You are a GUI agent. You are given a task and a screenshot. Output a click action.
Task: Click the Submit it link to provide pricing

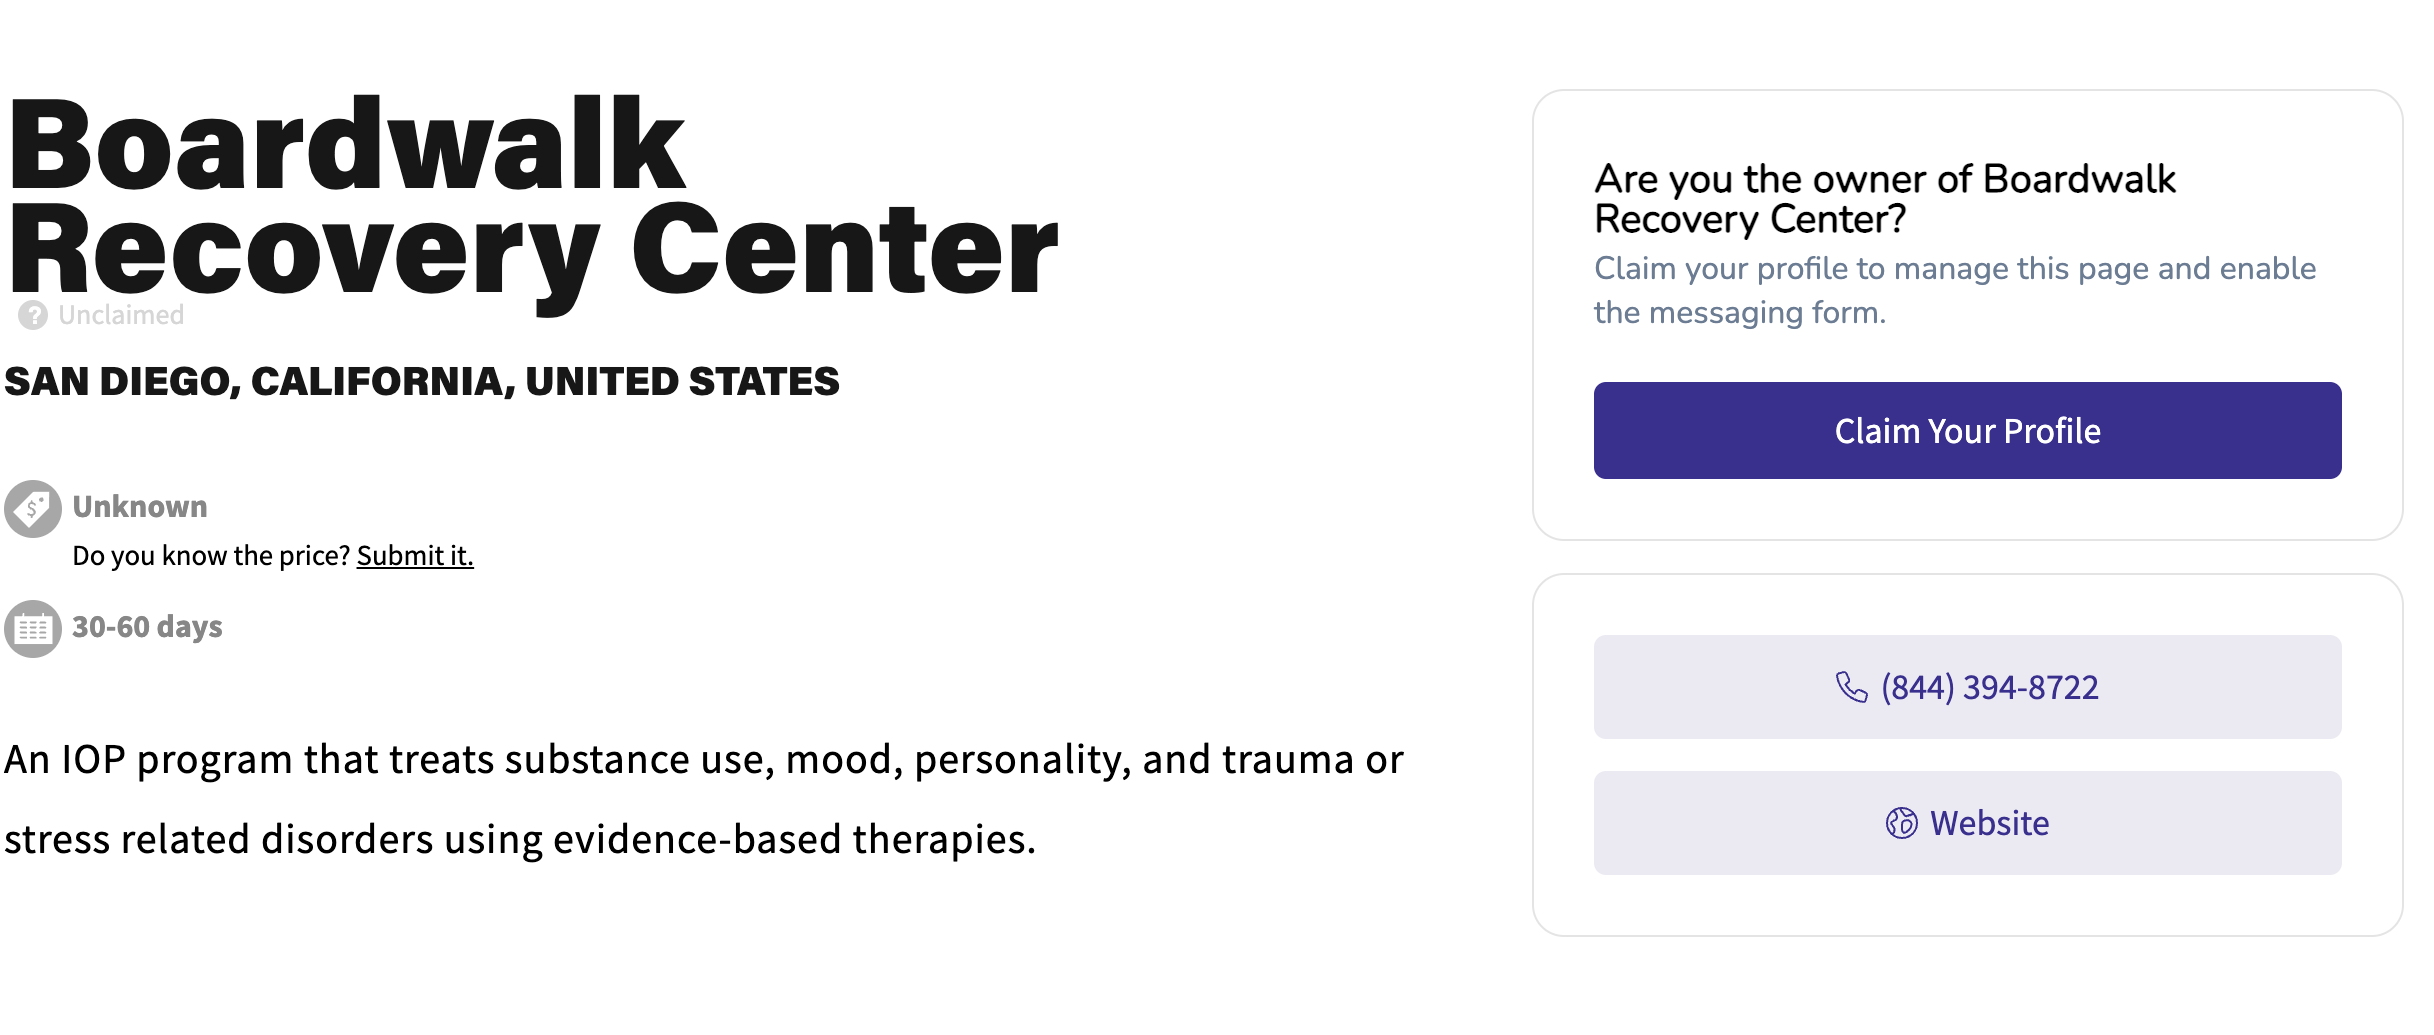click(x=416, y=555)
